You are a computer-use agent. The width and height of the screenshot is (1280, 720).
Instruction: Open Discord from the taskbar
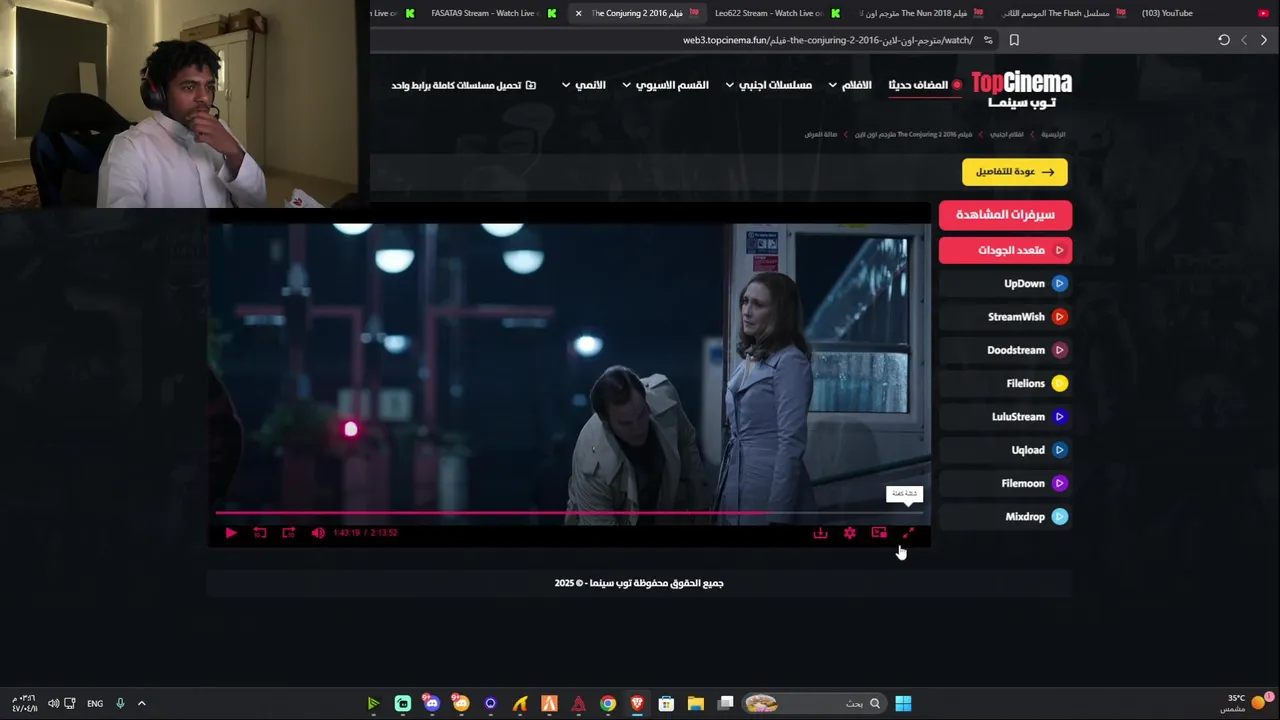[x=432, y=703]
